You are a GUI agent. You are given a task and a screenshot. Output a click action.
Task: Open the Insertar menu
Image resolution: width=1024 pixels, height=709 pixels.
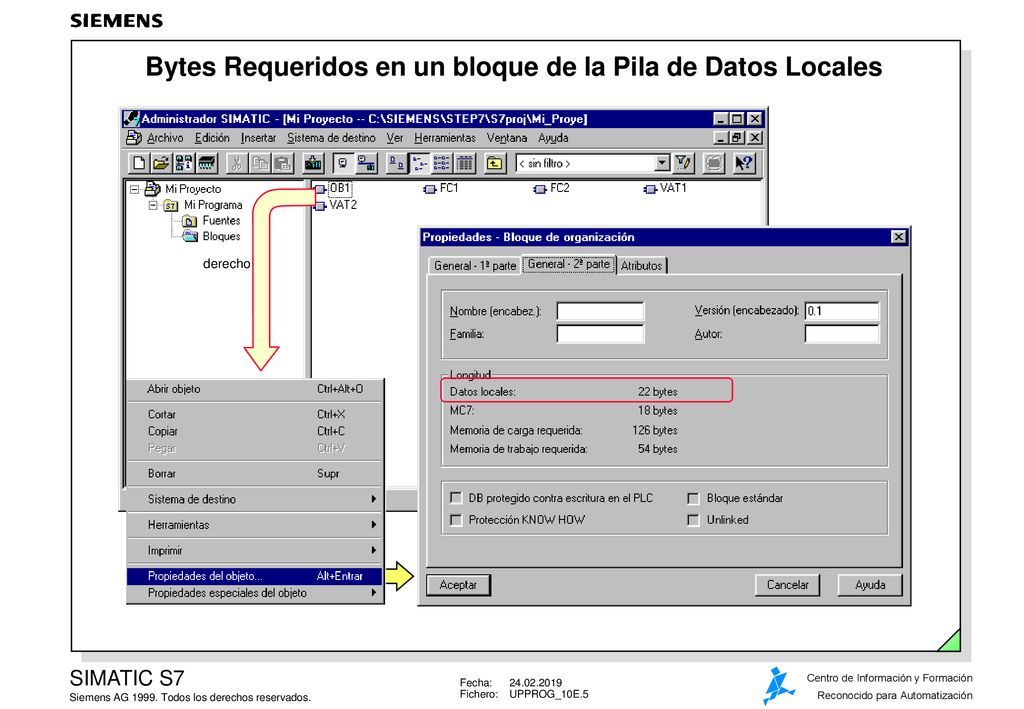[258, 138]
